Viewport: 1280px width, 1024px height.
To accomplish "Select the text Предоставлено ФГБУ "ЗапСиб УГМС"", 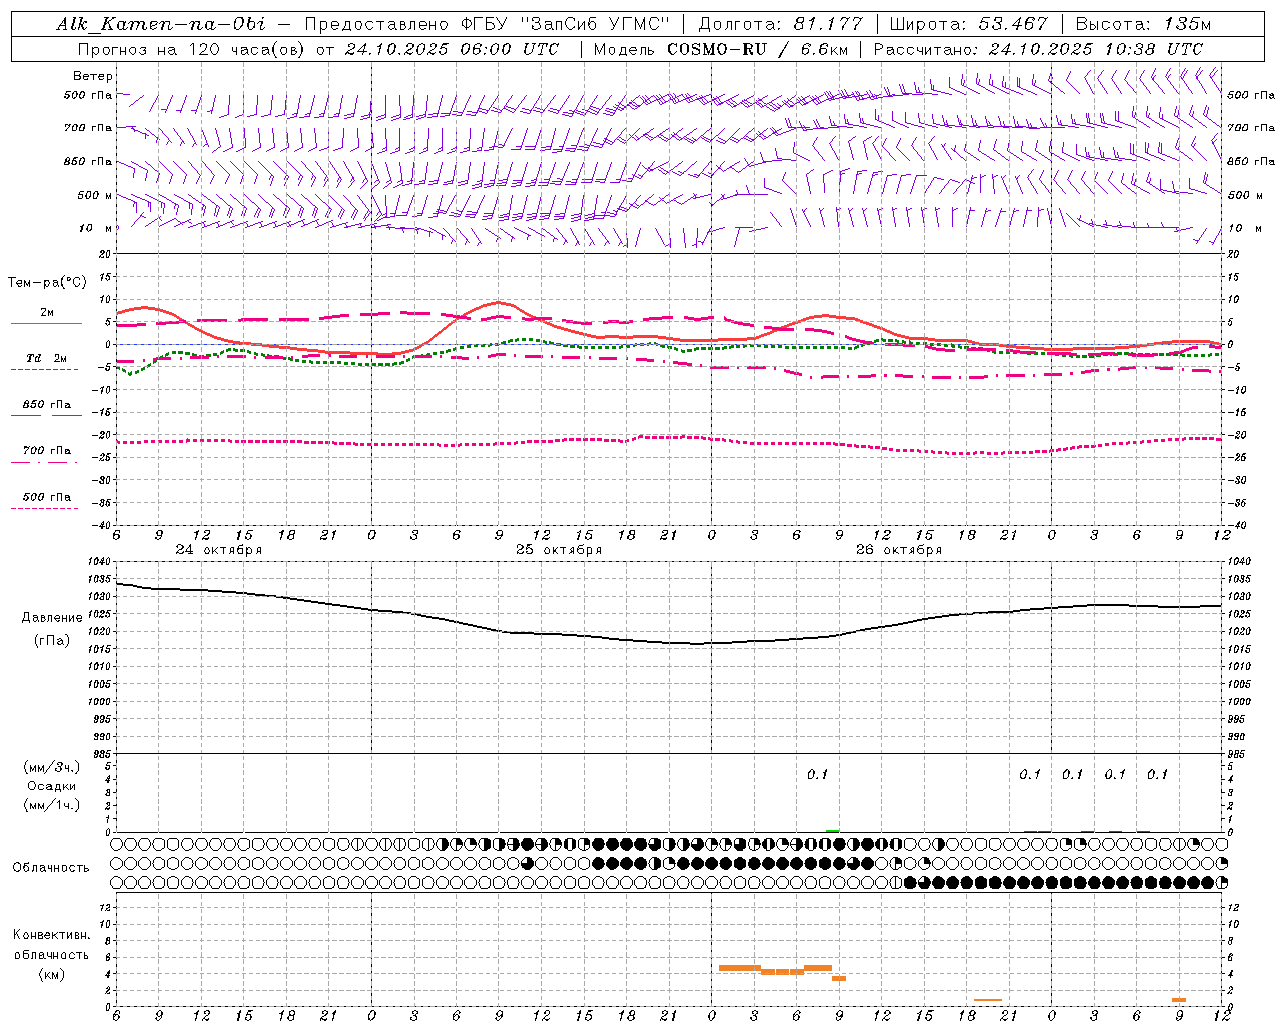I will pyautogui.click(x=486, y=24).
